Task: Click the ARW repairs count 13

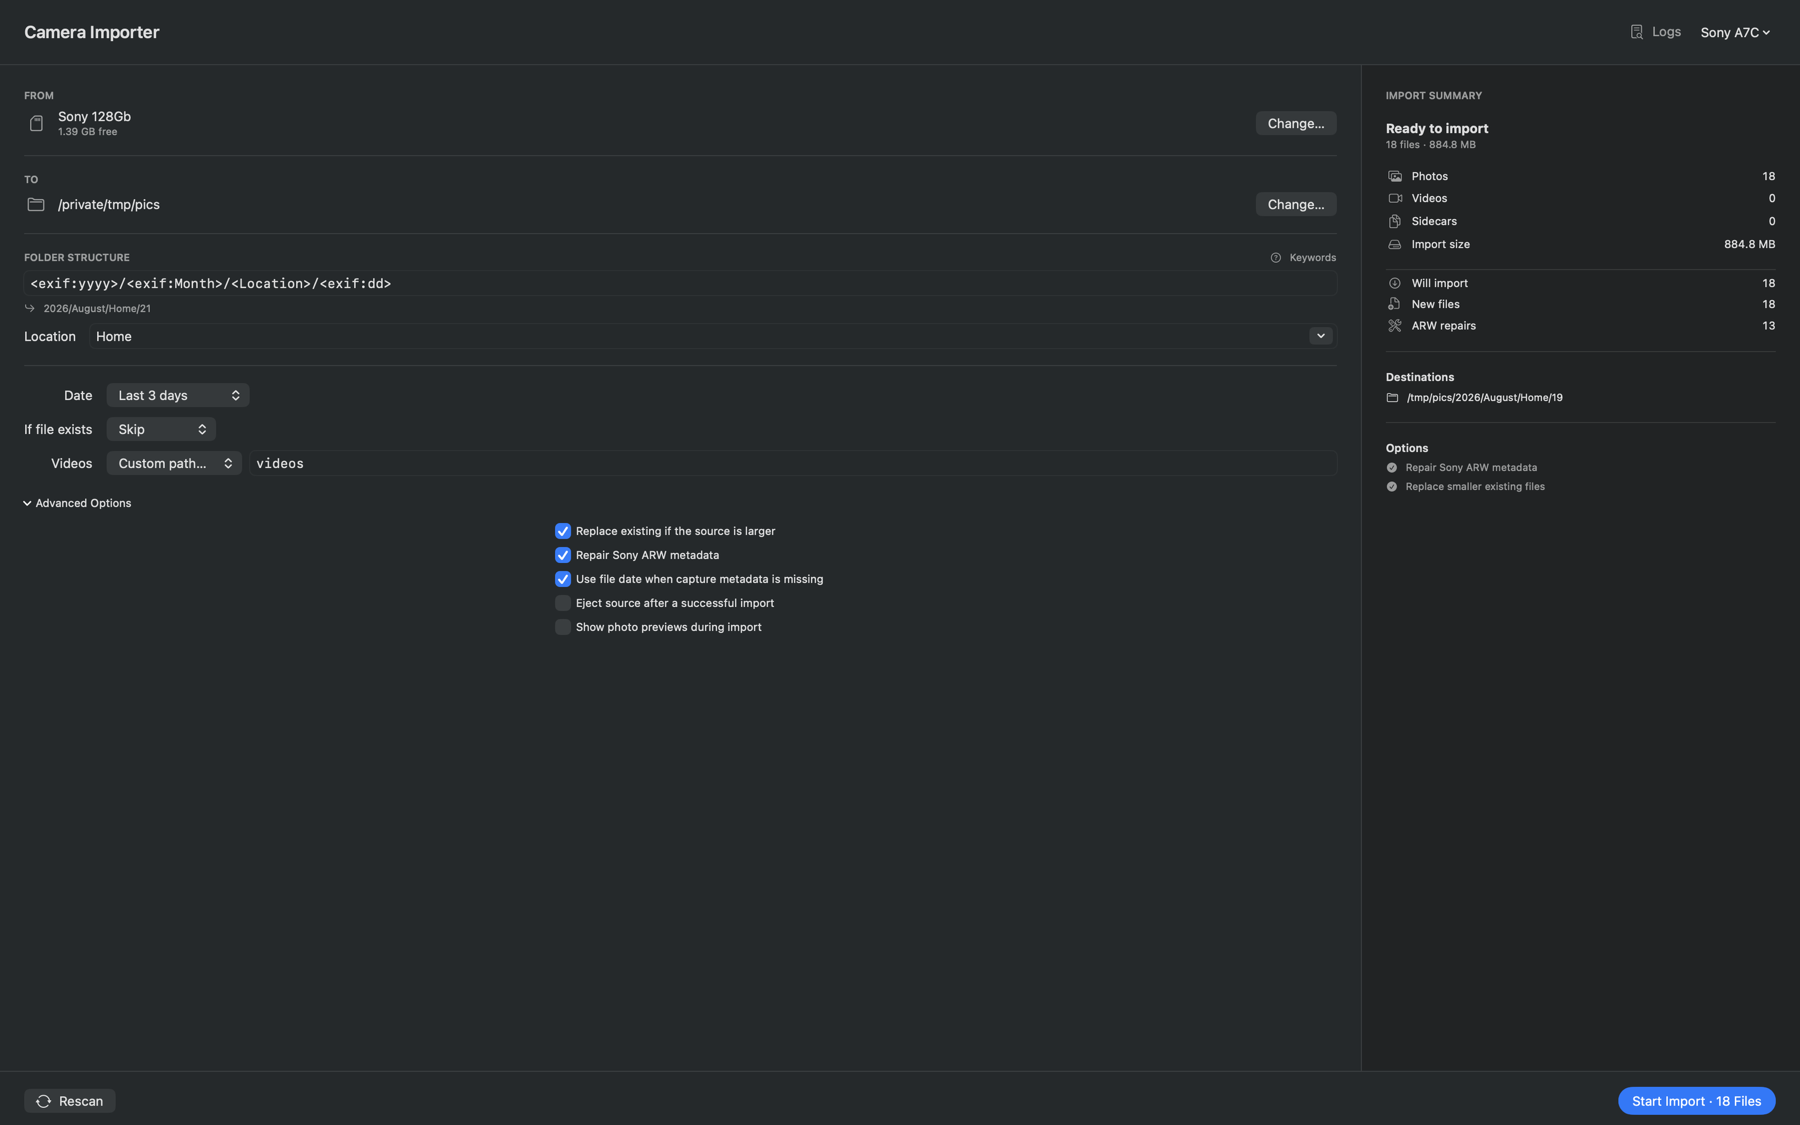Action: 1768,326
